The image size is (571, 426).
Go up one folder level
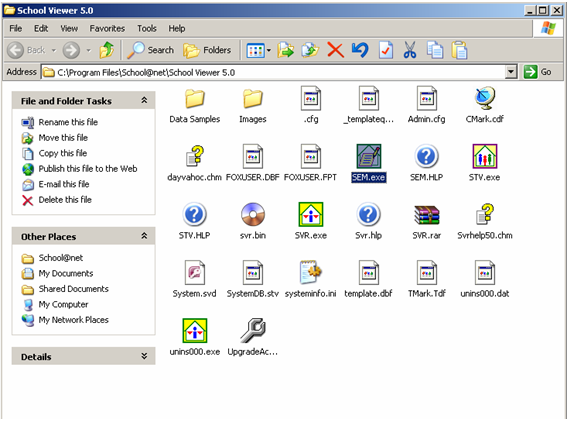point(106,50)
